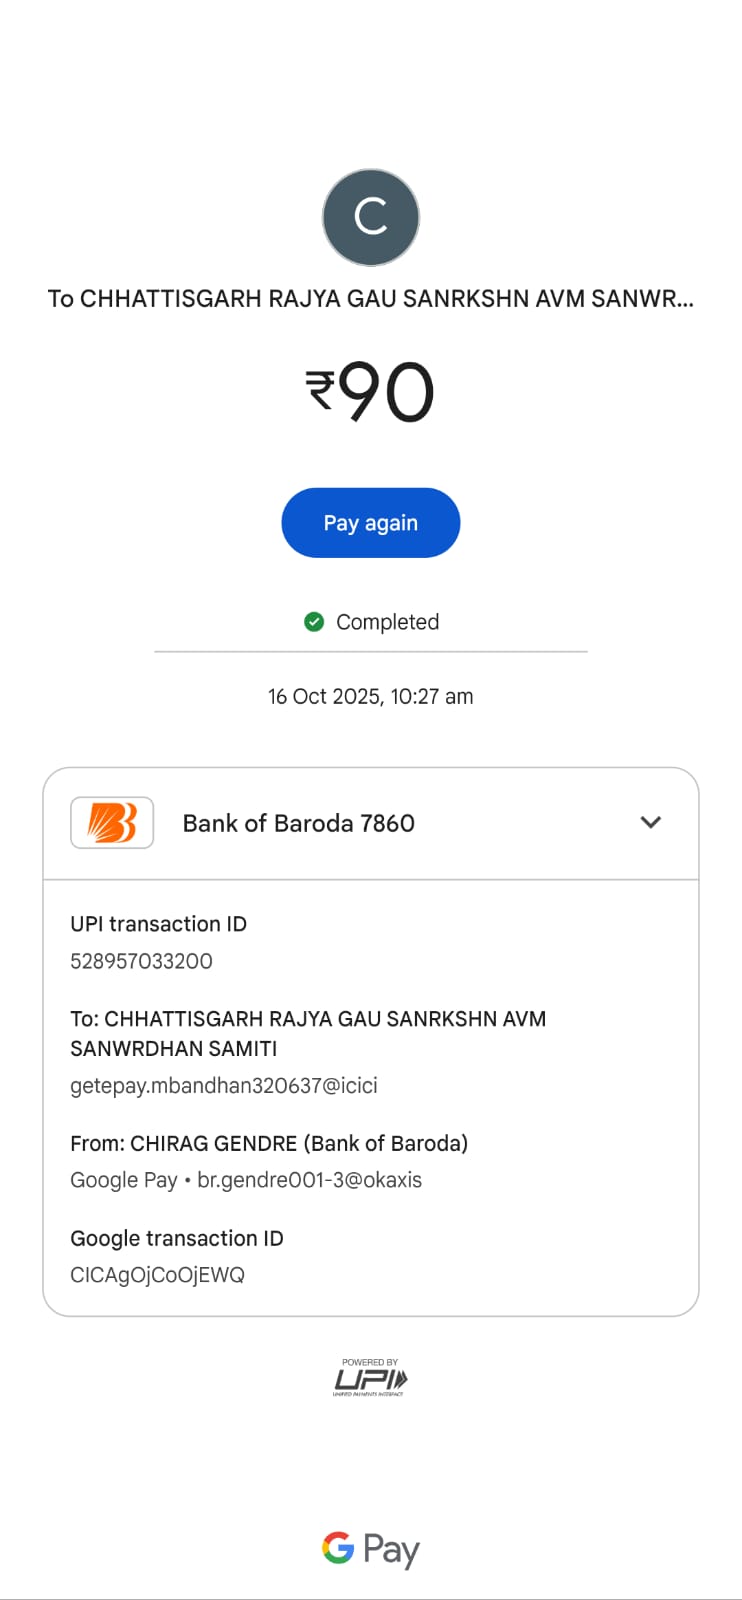Click the Google transaction ID label

(177, 1238)
